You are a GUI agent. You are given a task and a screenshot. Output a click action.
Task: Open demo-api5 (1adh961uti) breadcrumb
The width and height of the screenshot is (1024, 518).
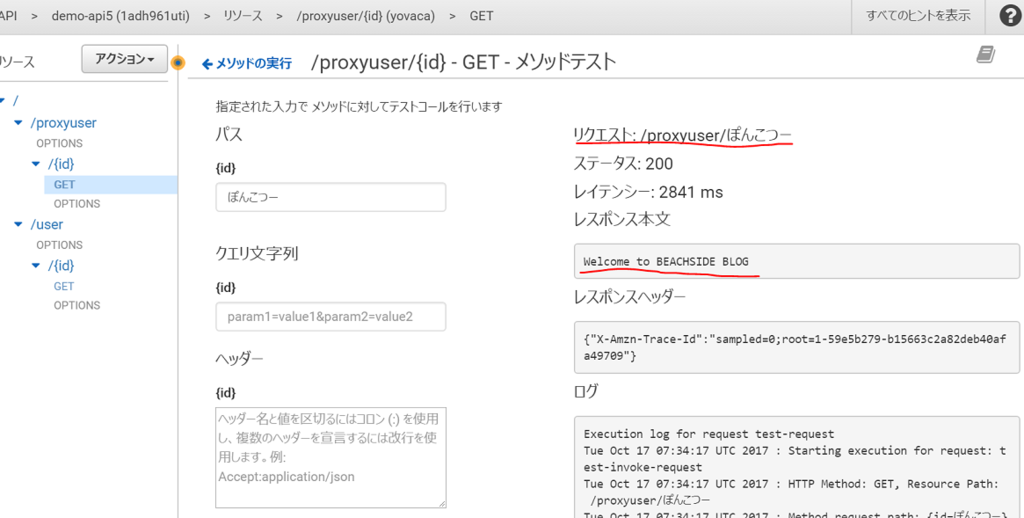(121, 16)
